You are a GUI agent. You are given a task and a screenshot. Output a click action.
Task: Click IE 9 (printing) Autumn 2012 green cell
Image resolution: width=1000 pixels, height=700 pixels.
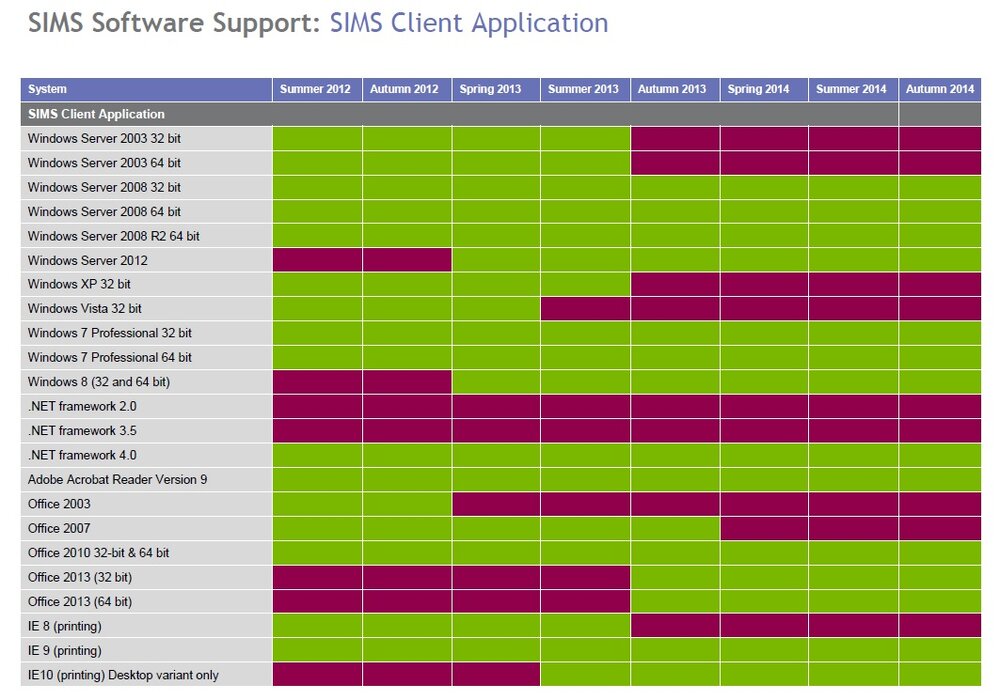[x=407, y=651]
